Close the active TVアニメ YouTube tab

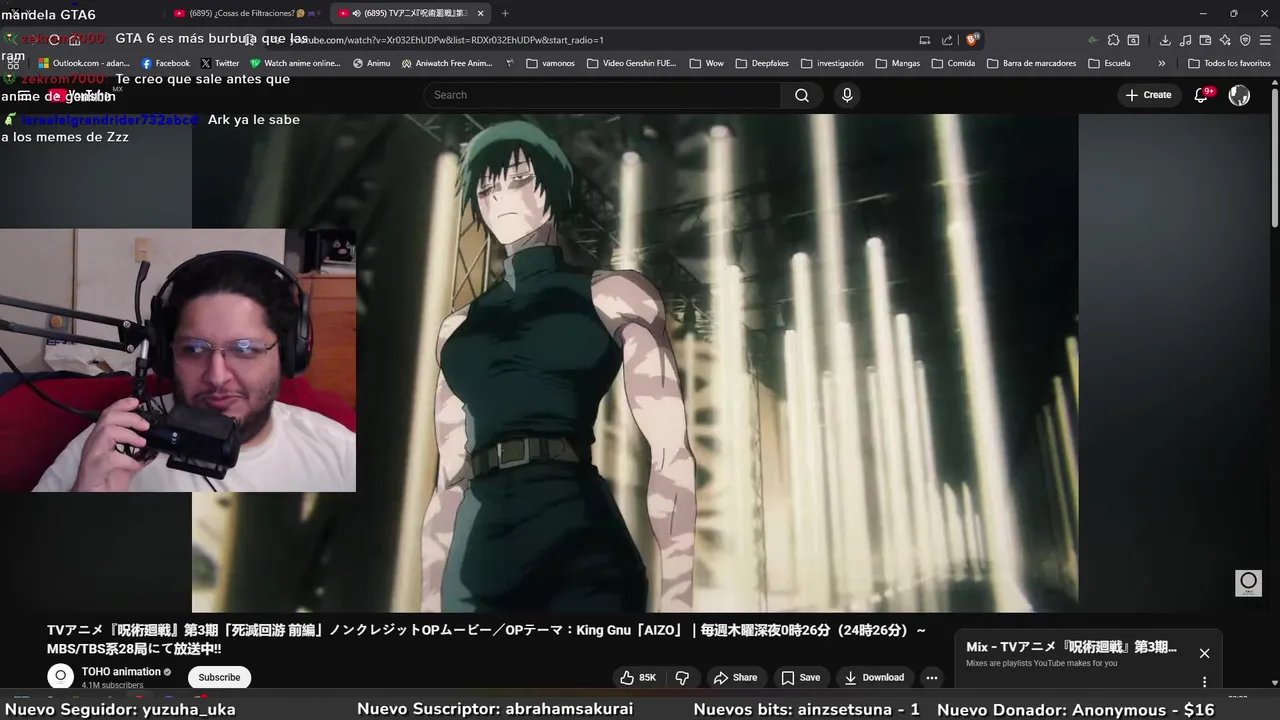[x=481, y=13]
